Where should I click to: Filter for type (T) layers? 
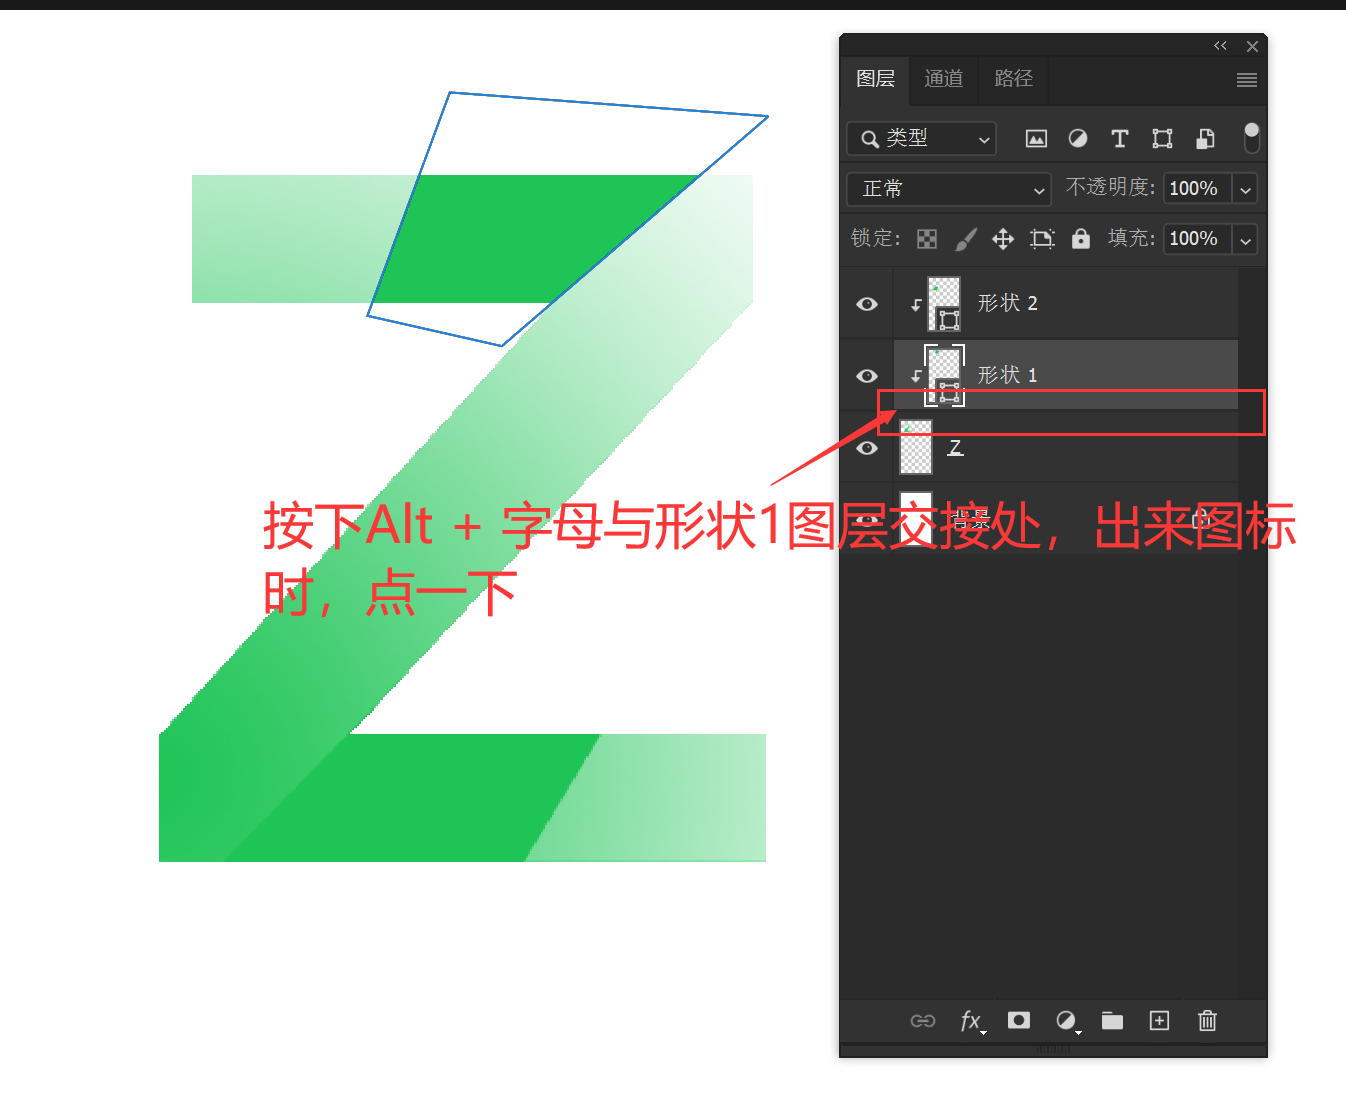[x=1120, y=139]
